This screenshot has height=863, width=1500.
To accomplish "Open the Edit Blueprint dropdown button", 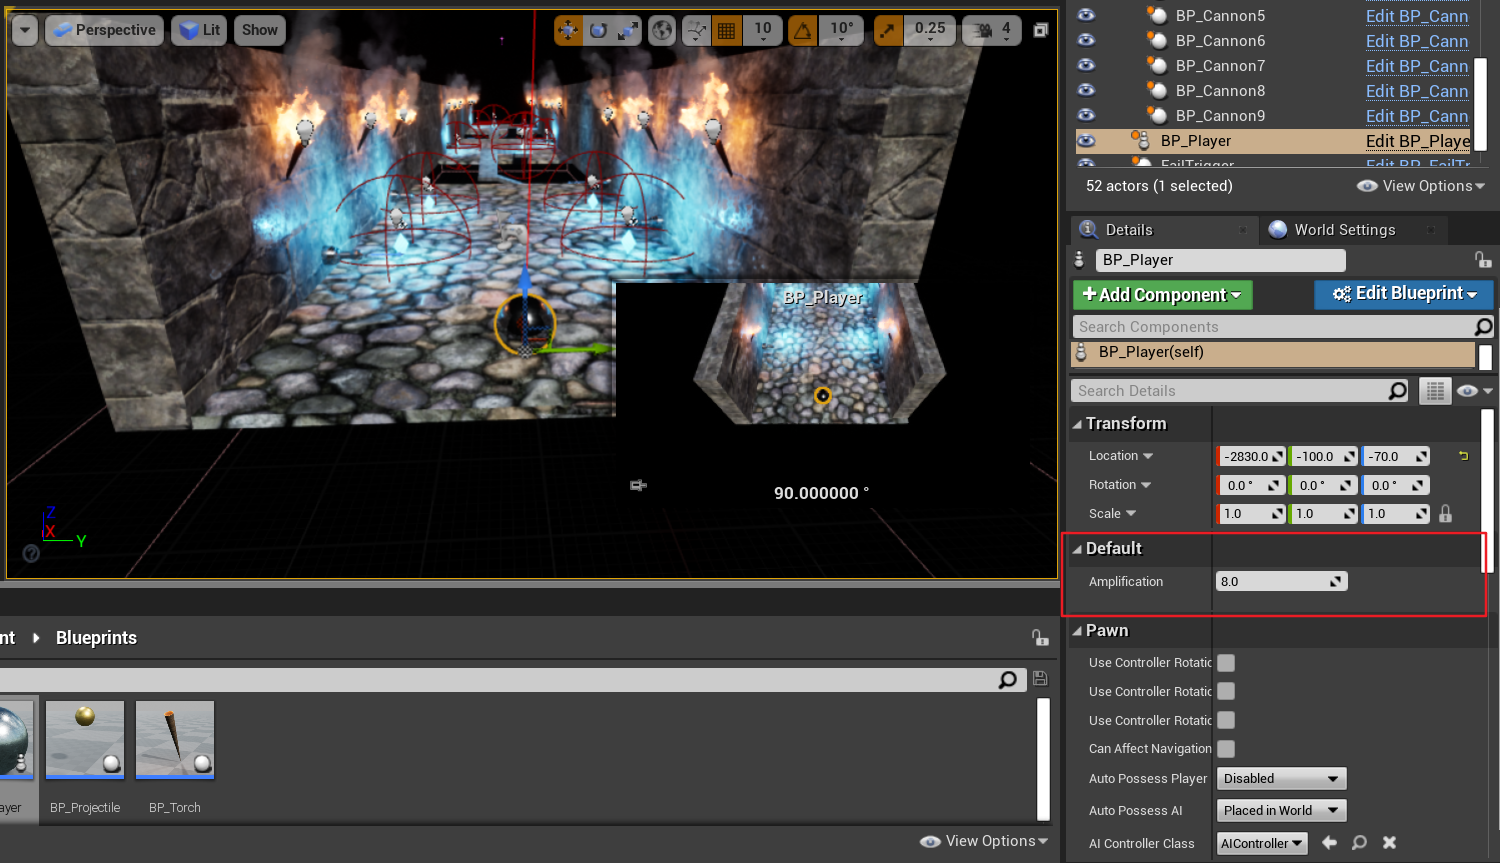I will (1404, 294).
